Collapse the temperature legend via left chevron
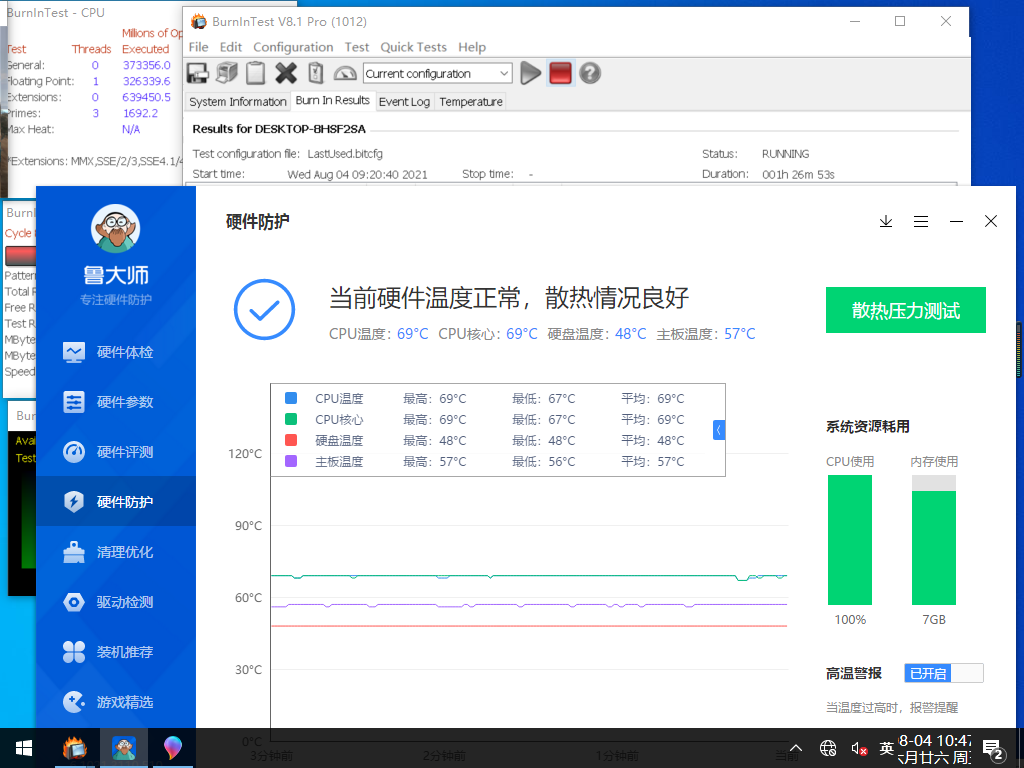Viewport: 1024px width, 768px height. pos(718,429)
